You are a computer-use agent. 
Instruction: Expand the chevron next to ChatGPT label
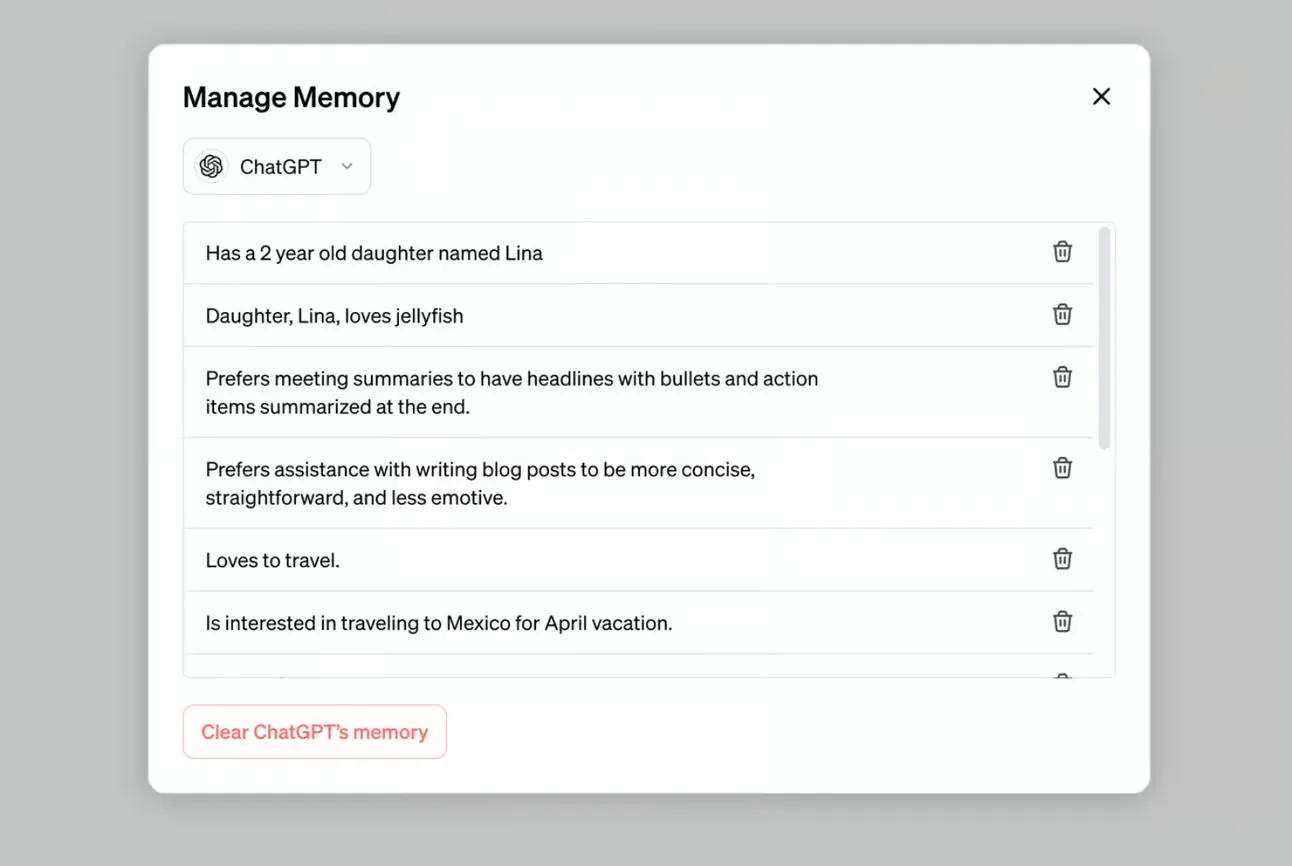coord(346,167)
